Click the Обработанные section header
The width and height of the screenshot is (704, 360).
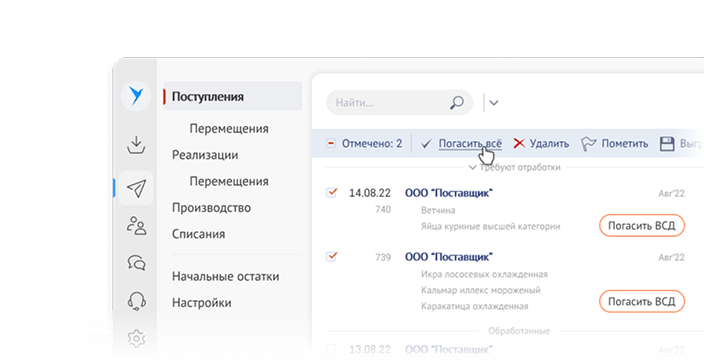coord(519,331)
